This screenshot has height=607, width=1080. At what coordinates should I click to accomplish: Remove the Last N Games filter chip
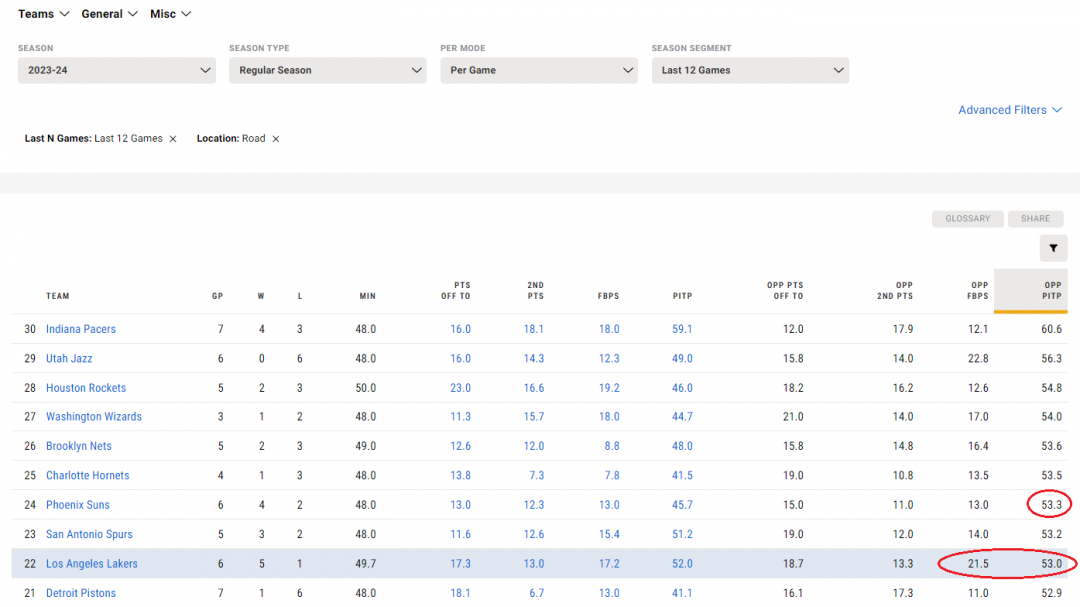coord(173,138)
